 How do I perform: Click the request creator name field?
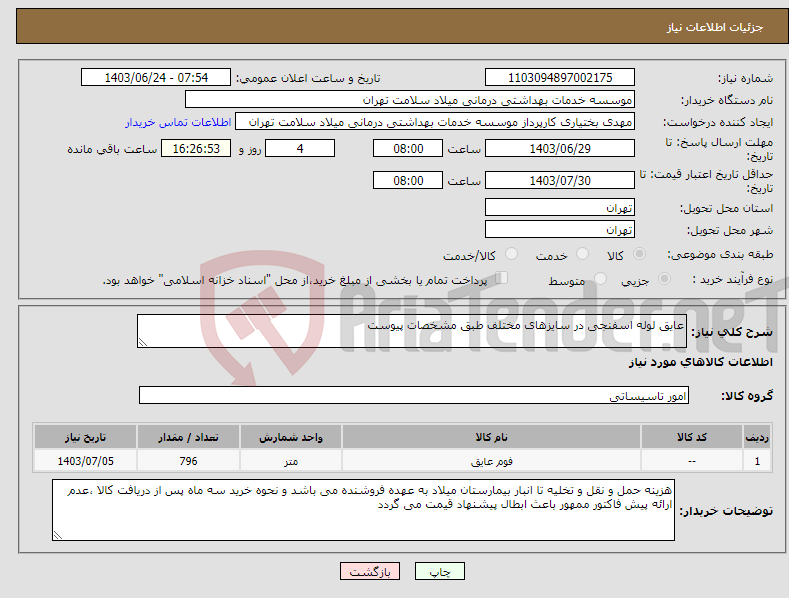click(435, 122)
